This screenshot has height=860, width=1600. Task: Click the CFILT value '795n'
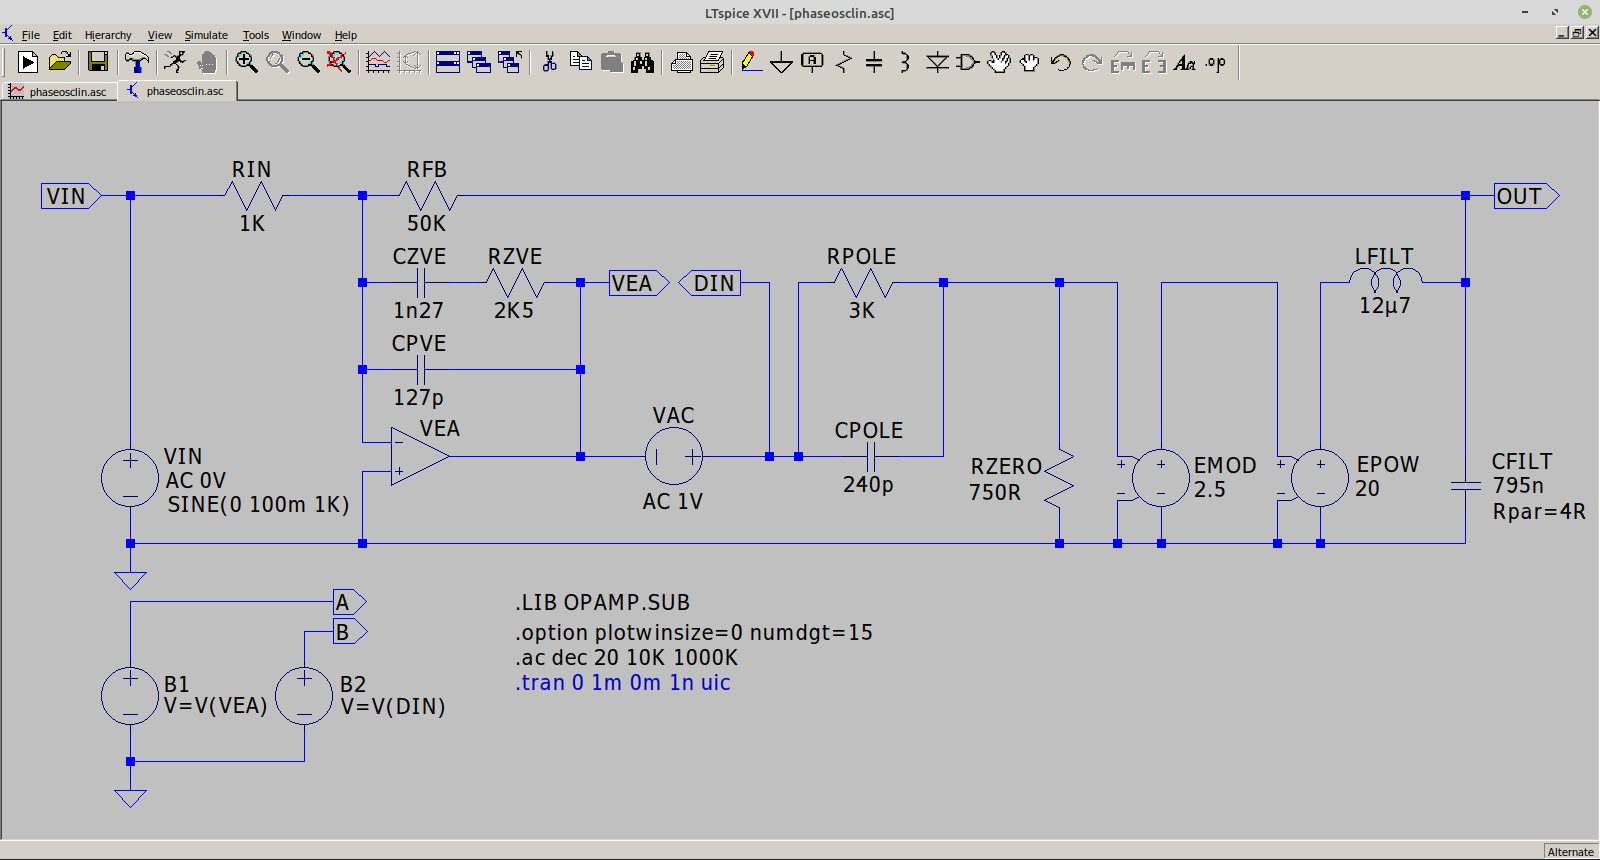[x=1518, y=486]
